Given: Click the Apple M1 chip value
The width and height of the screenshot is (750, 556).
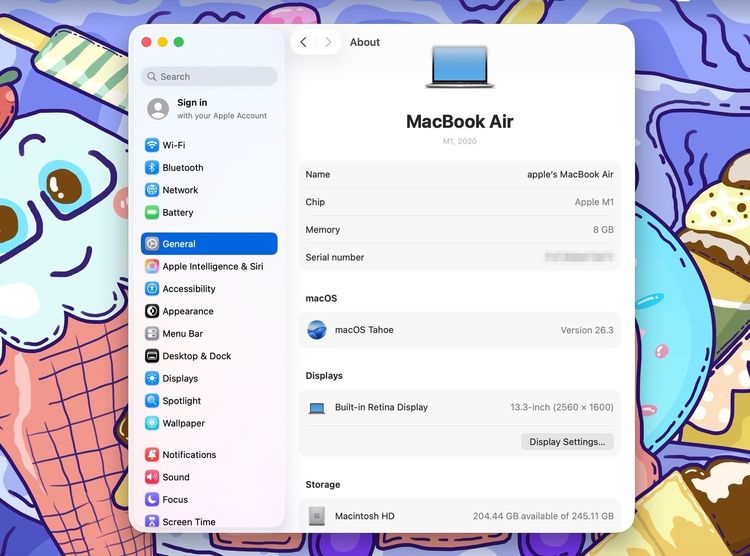Looking at the screenshot, I should pos(594,202).
